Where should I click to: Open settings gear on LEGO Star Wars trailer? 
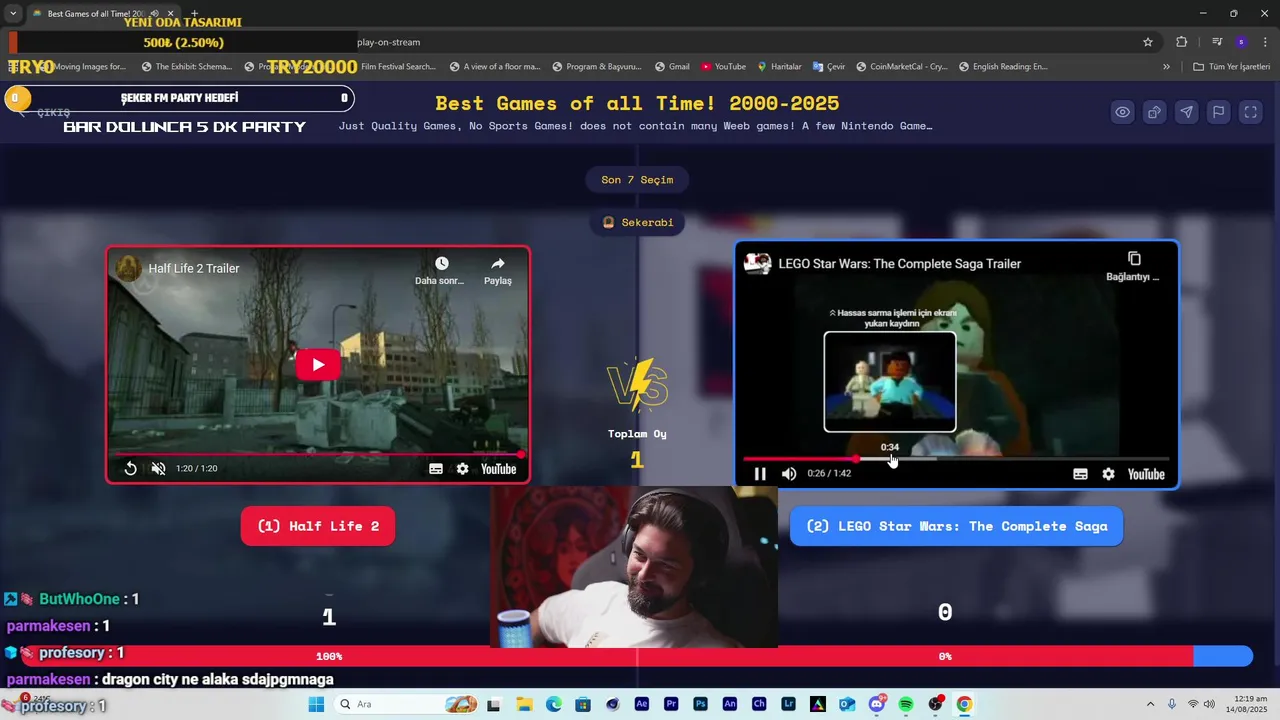[x=1108, y=474]
